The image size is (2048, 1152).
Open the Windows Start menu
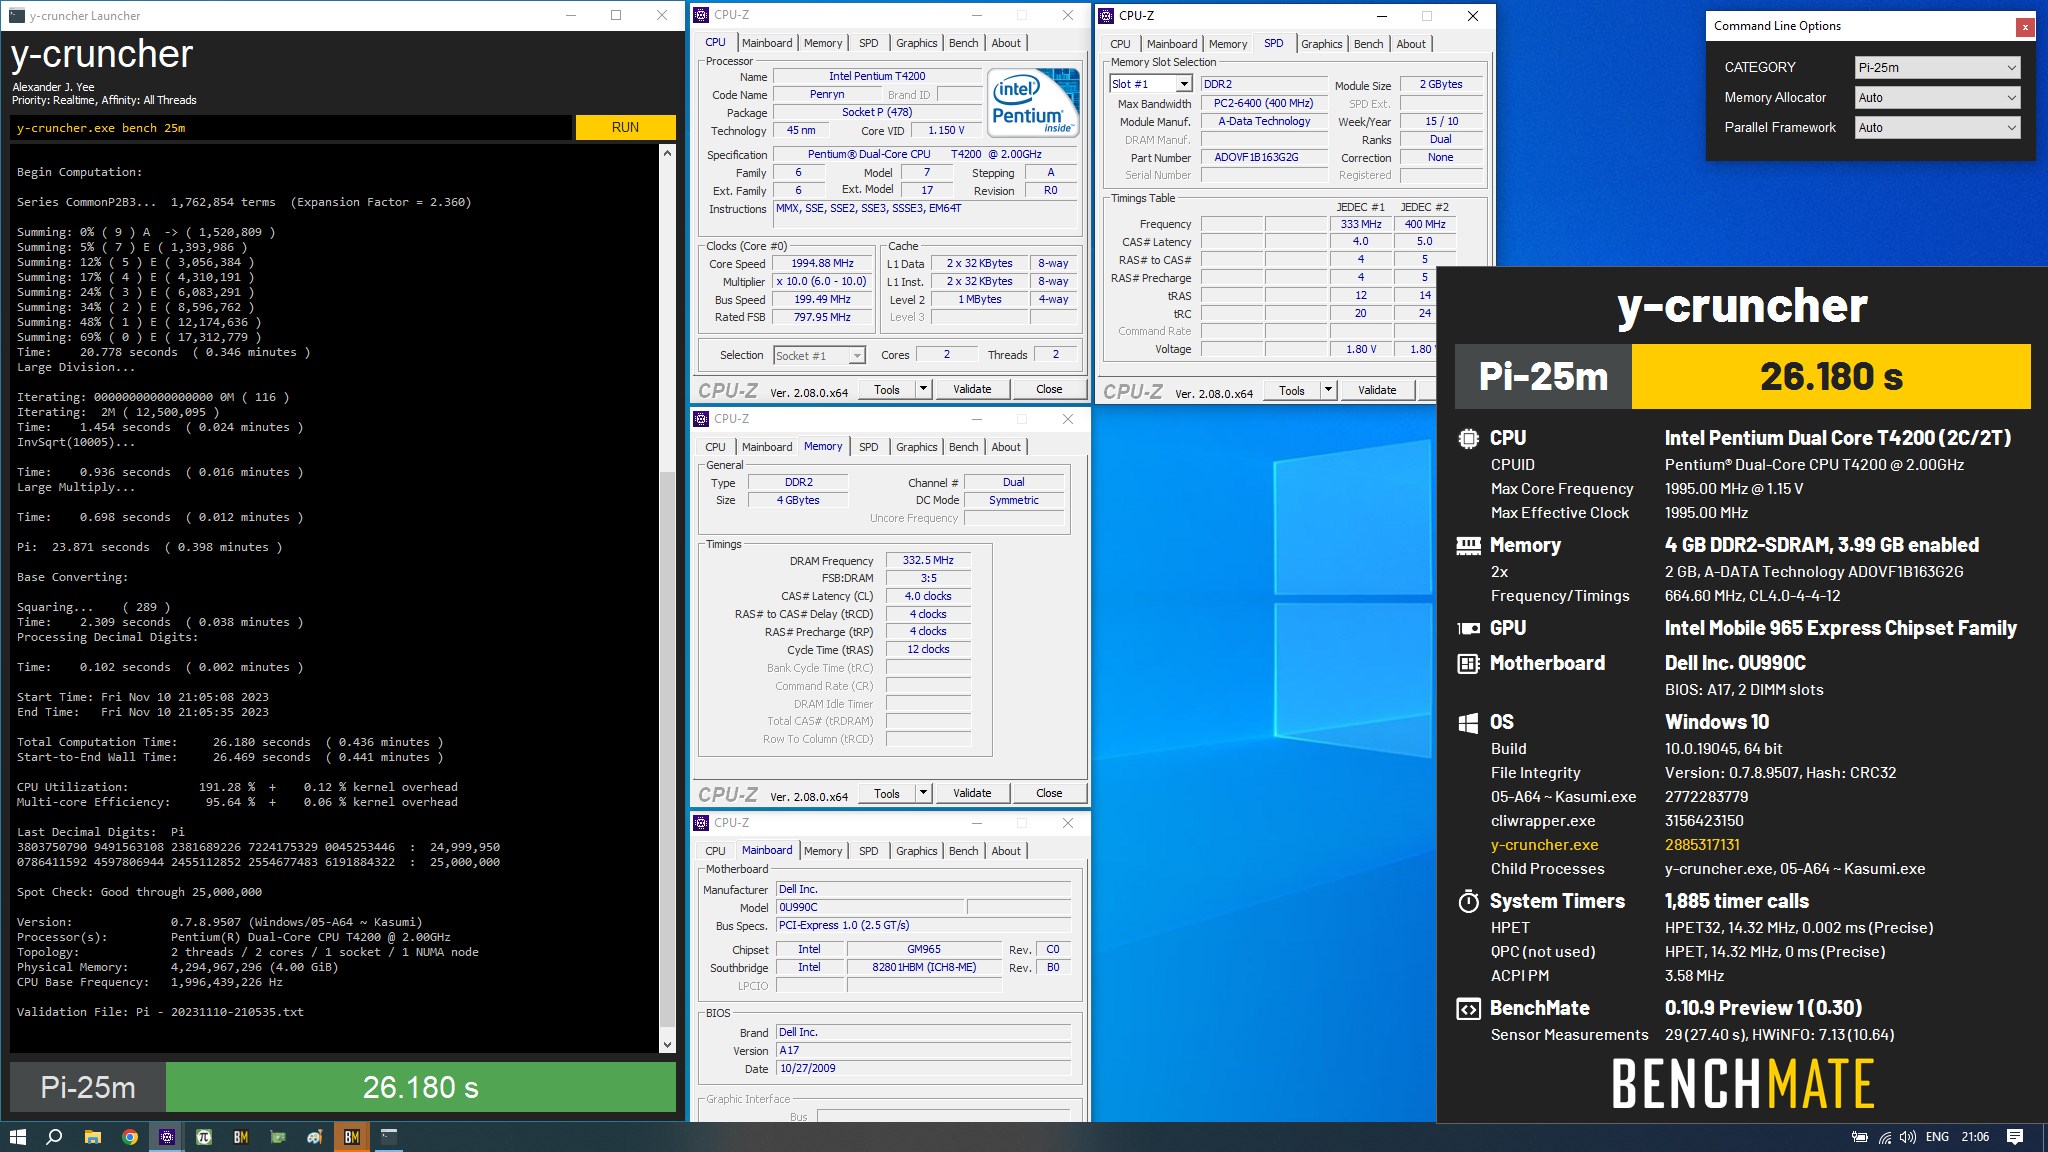17,1137
